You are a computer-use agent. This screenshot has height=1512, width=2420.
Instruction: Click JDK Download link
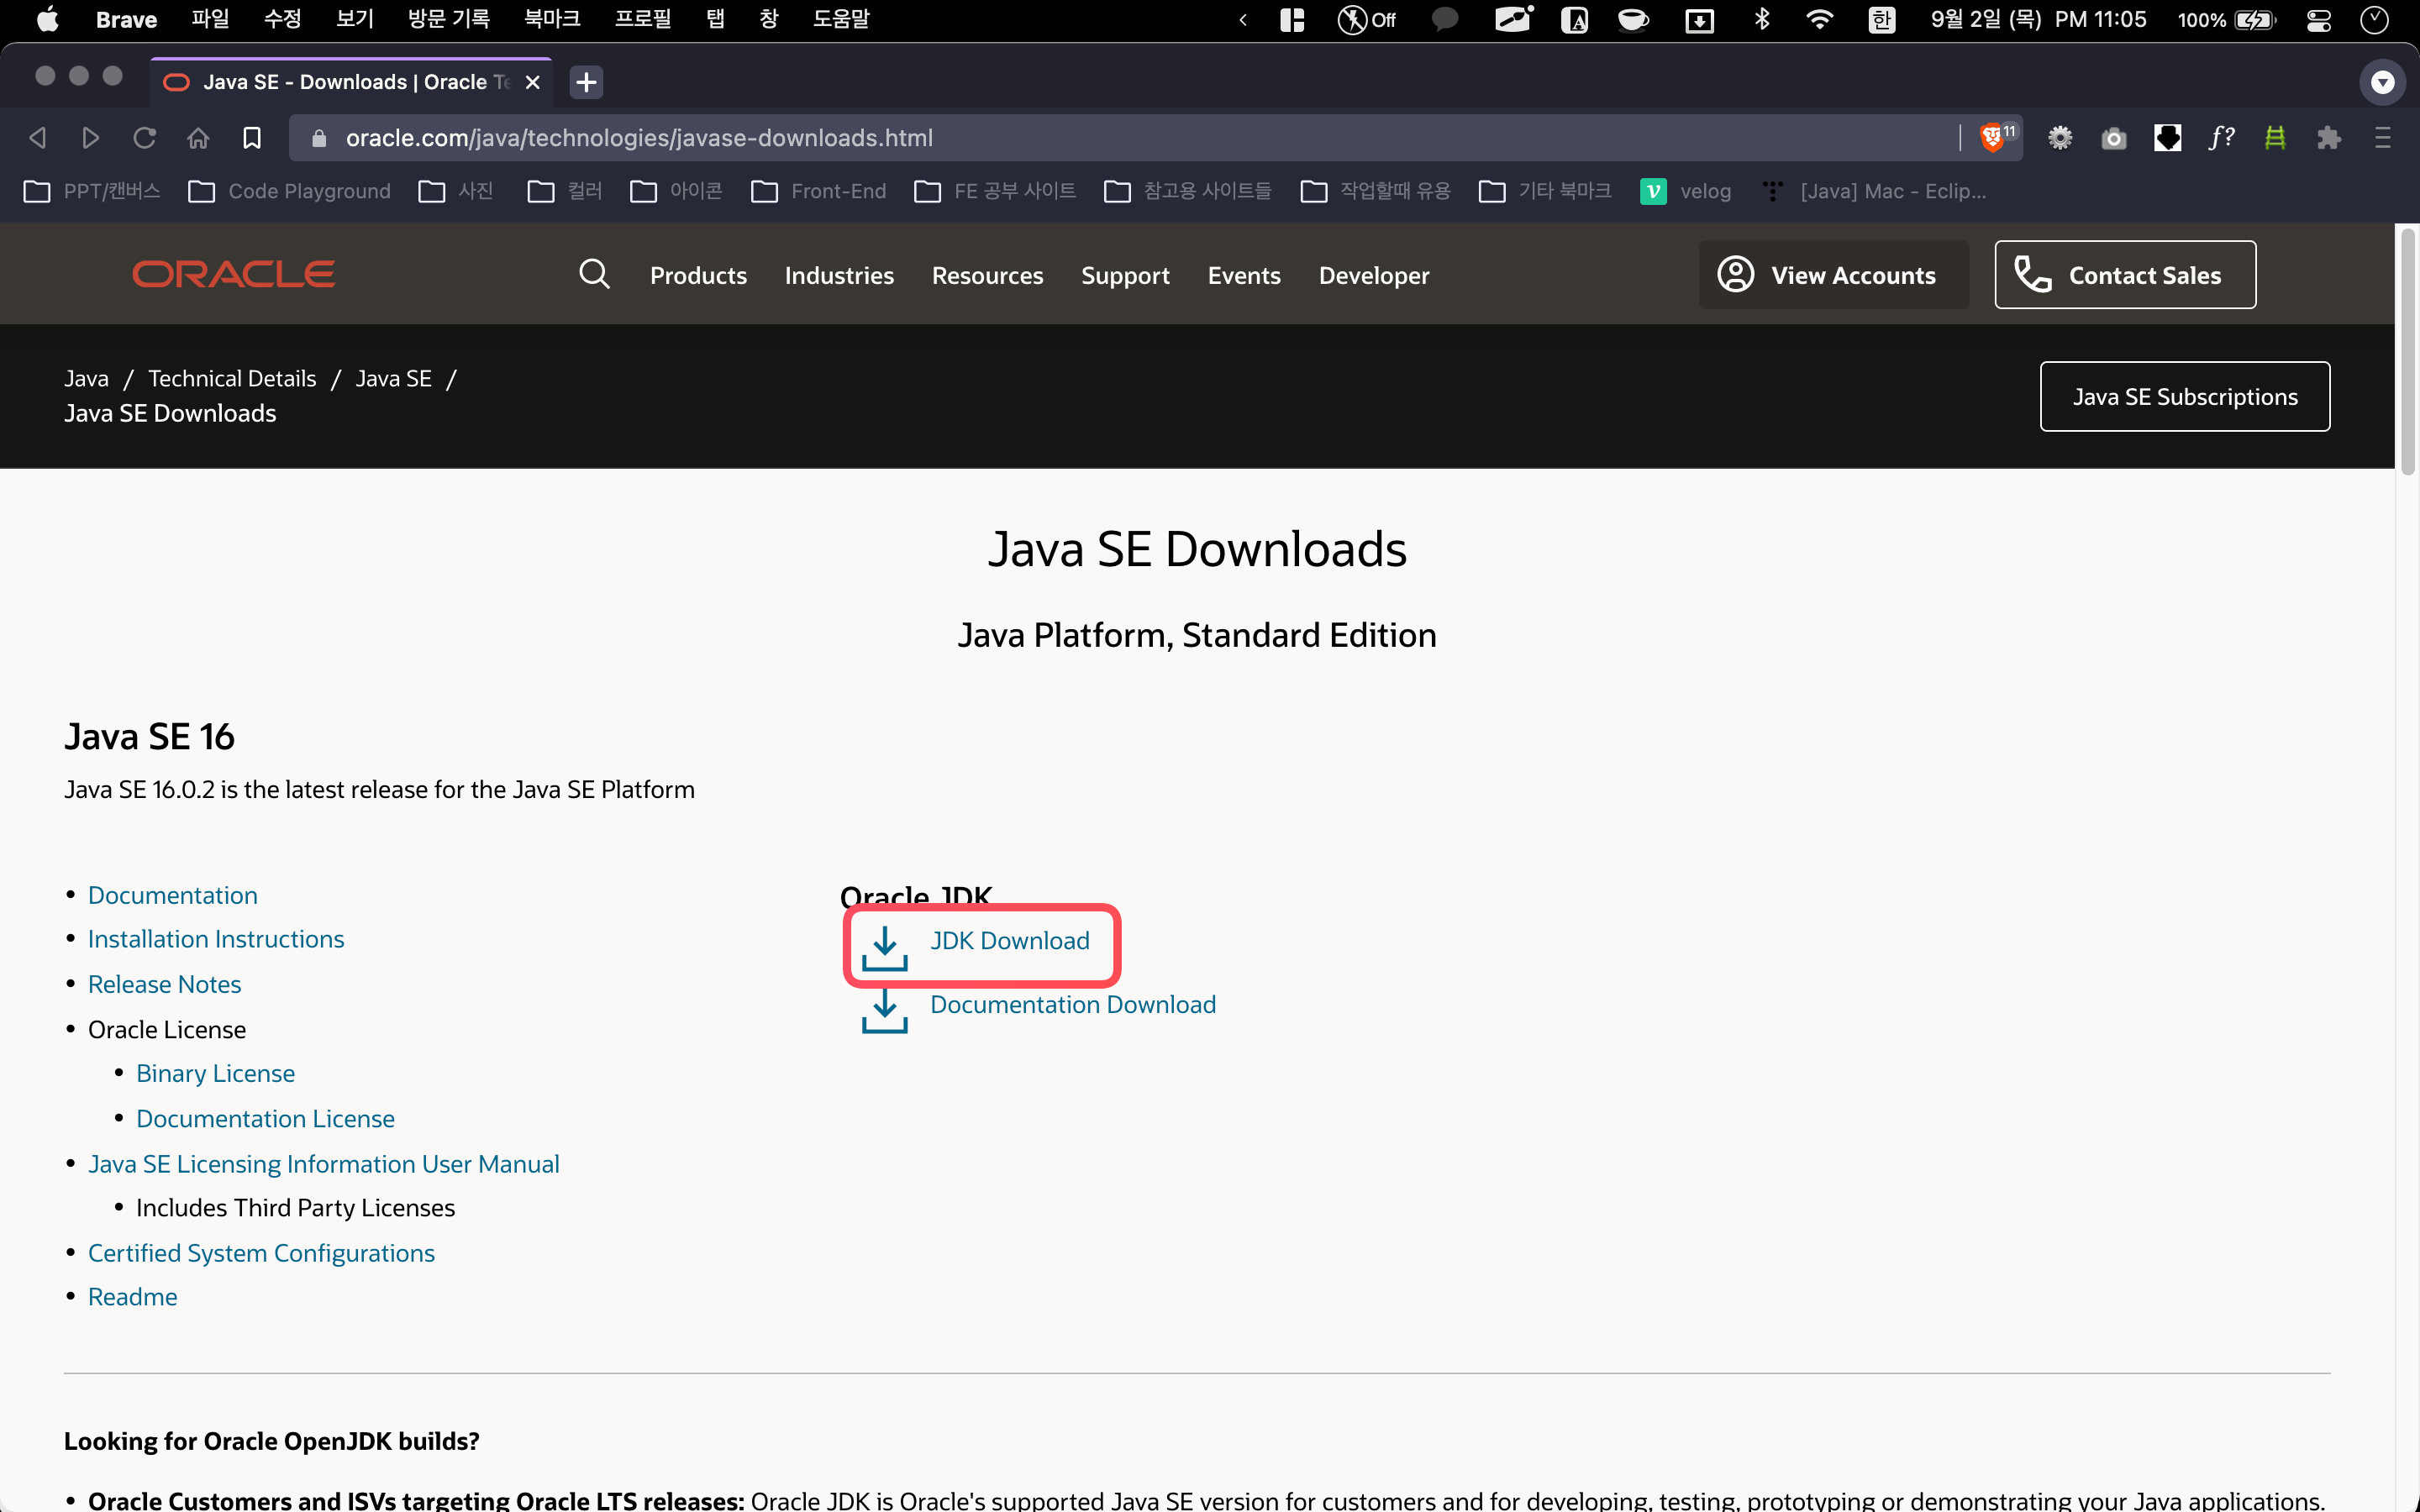coord(1010,940)
